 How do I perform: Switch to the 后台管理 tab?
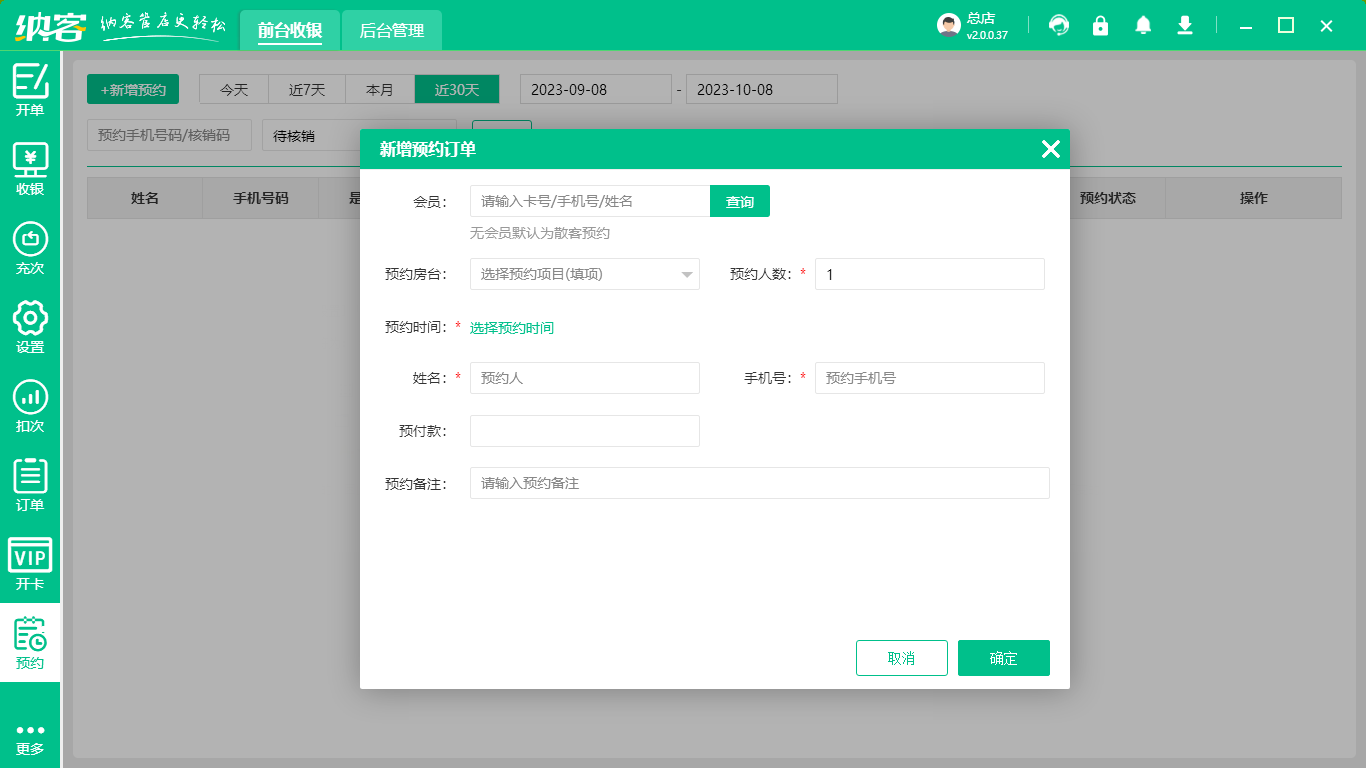(391, 31)
